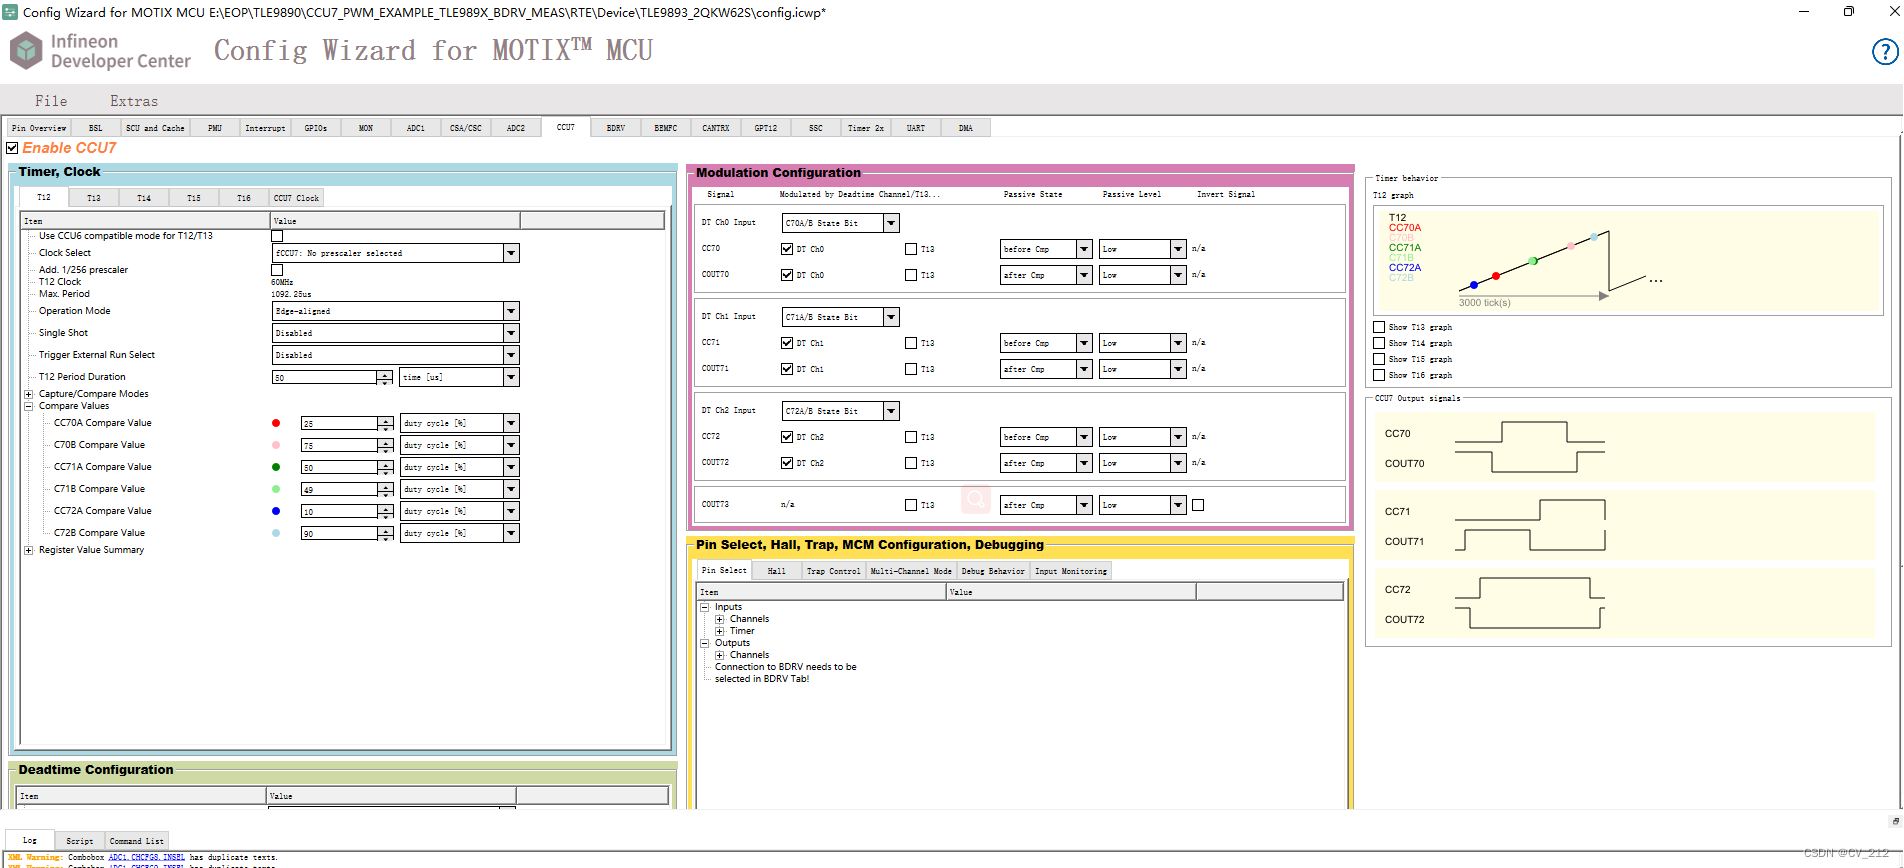Collapse the Compare Values node
This screenshot has height=868, width=1904.
point(29,406)
